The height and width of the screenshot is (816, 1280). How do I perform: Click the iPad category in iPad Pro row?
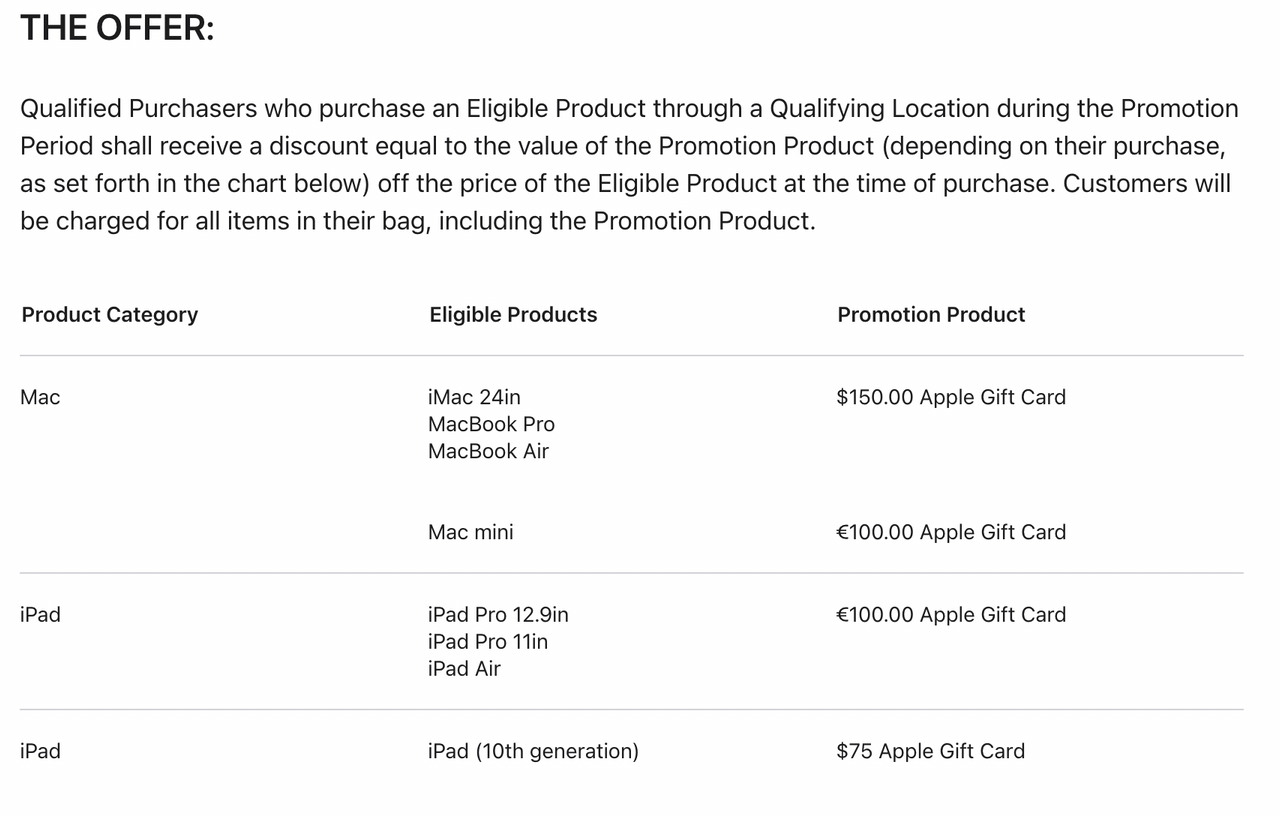pyautogui.click(x=40, y=614)
